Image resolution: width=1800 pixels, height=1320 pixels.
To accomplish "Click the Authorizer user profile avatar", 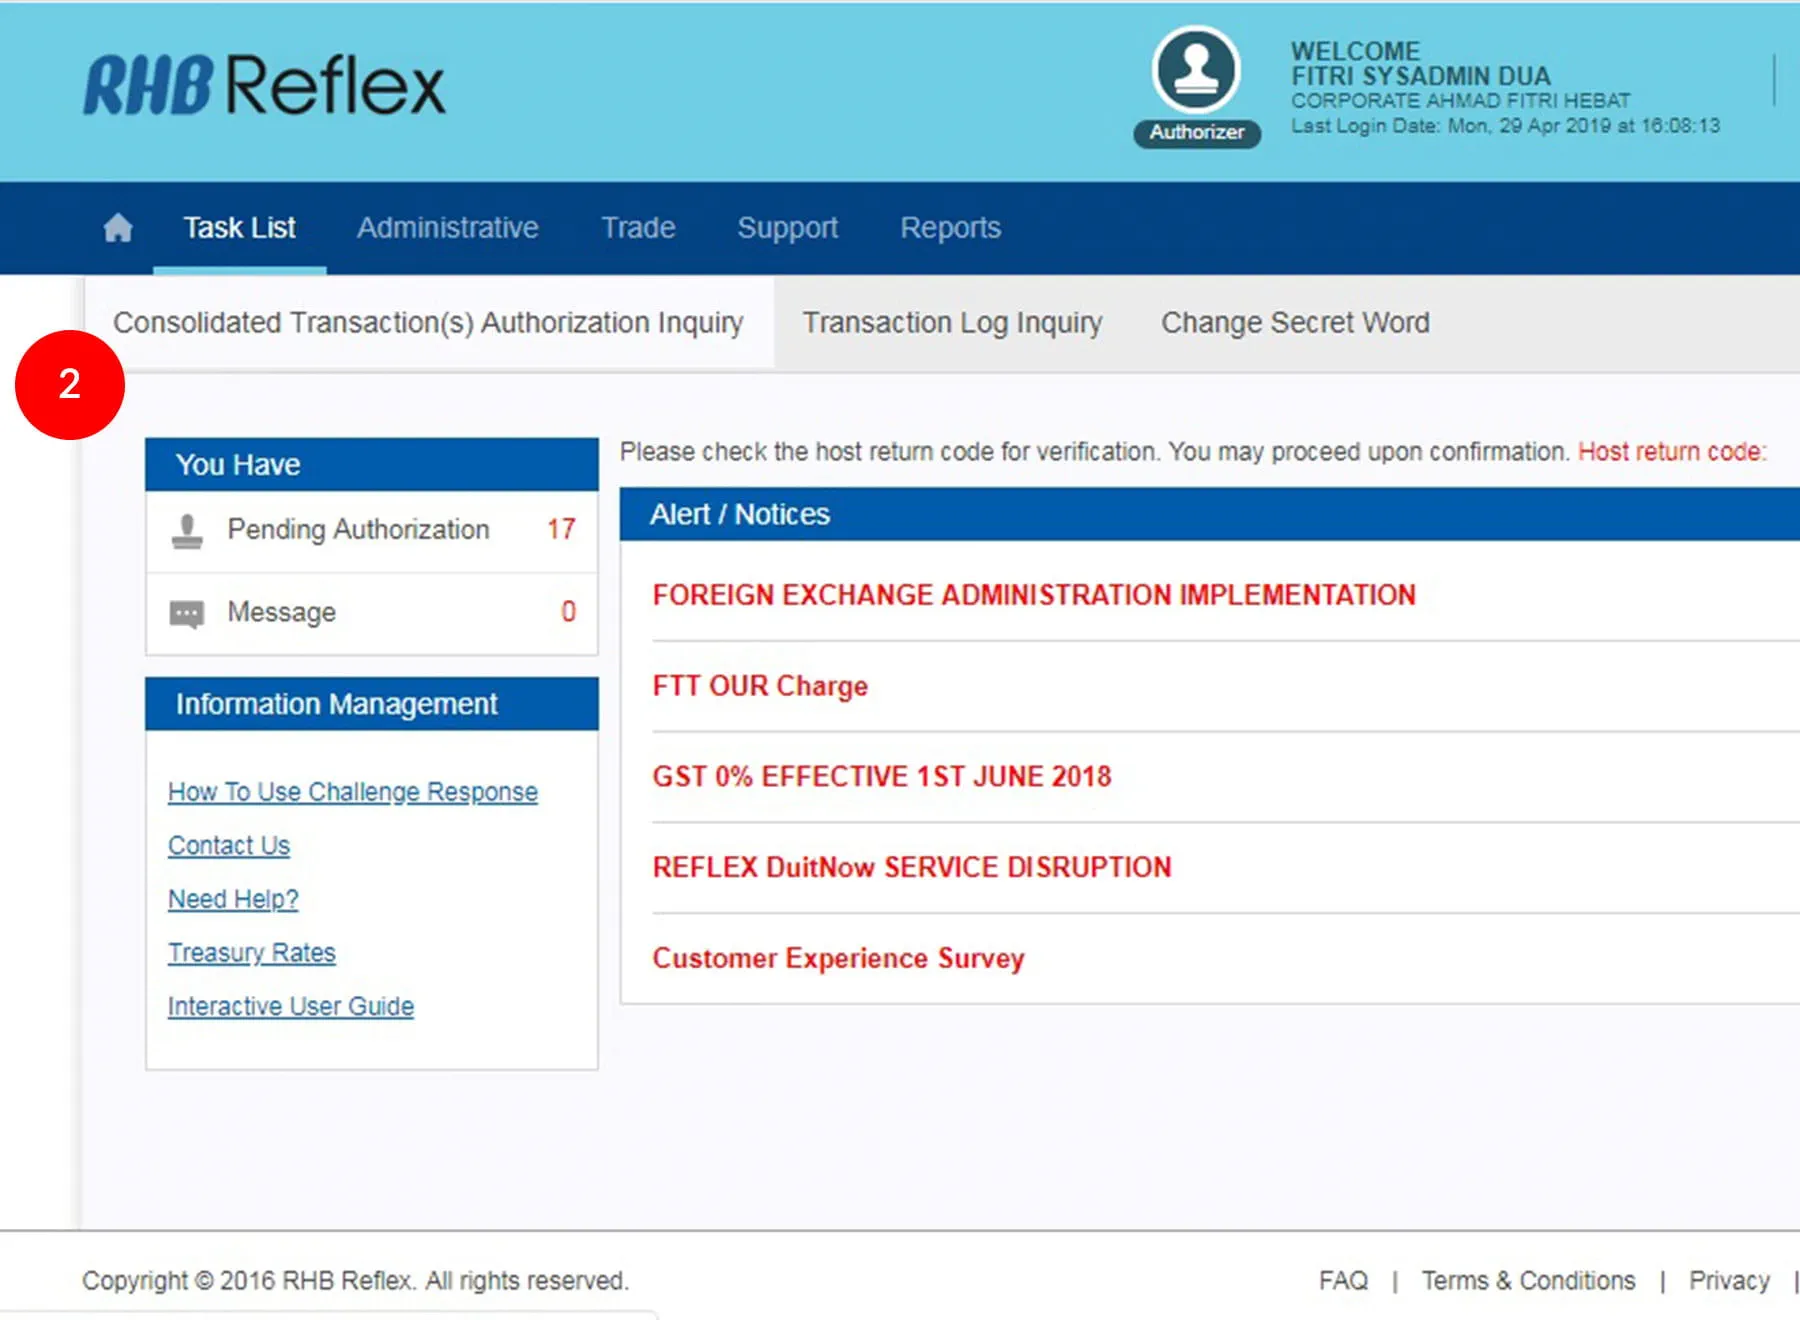I will pyautogui.click(x=1196, y=71).
